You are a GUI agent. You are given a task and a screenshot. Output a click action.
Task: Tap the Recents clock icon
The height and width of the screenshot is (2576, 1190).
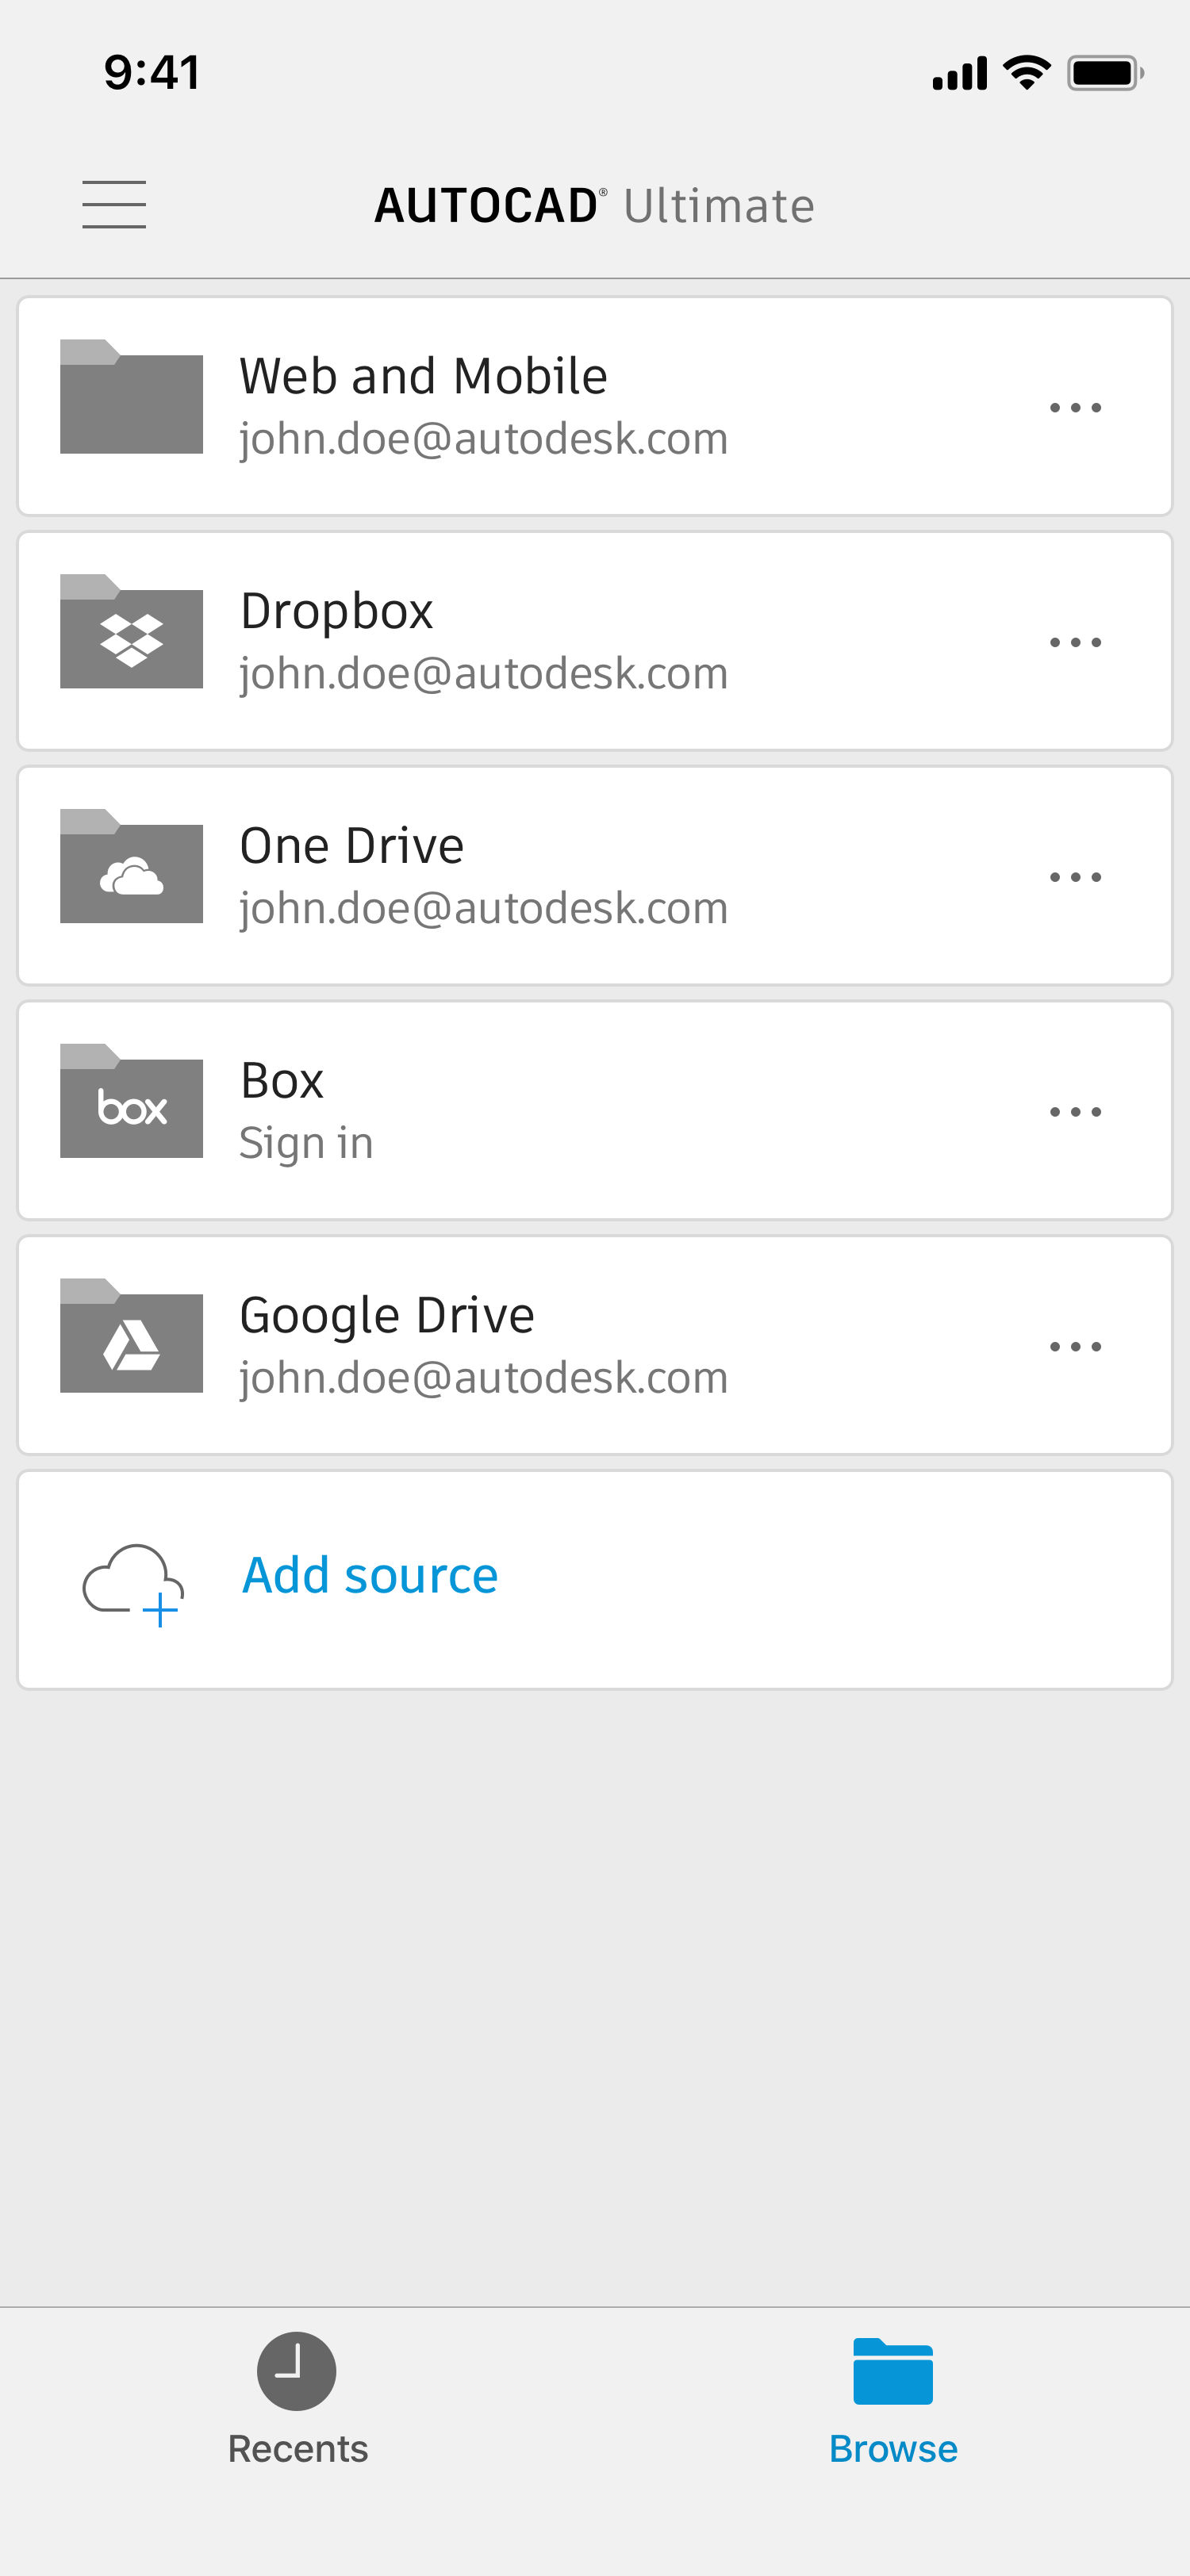(297, 2371)
